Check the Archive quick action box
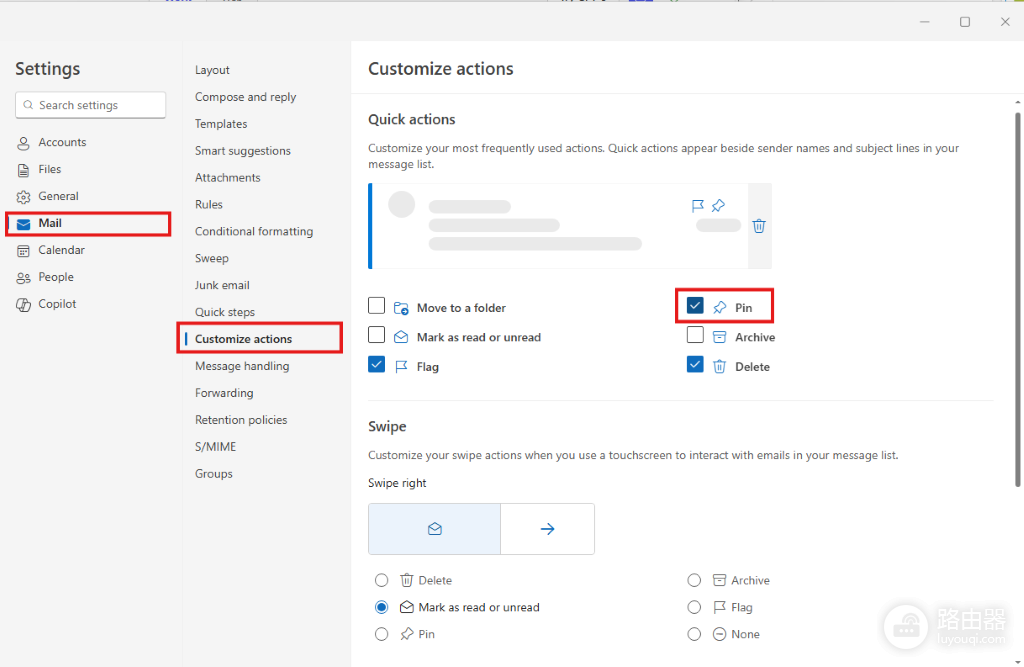1024x667 pixels. pyautogui.click(x=695, y=335)
